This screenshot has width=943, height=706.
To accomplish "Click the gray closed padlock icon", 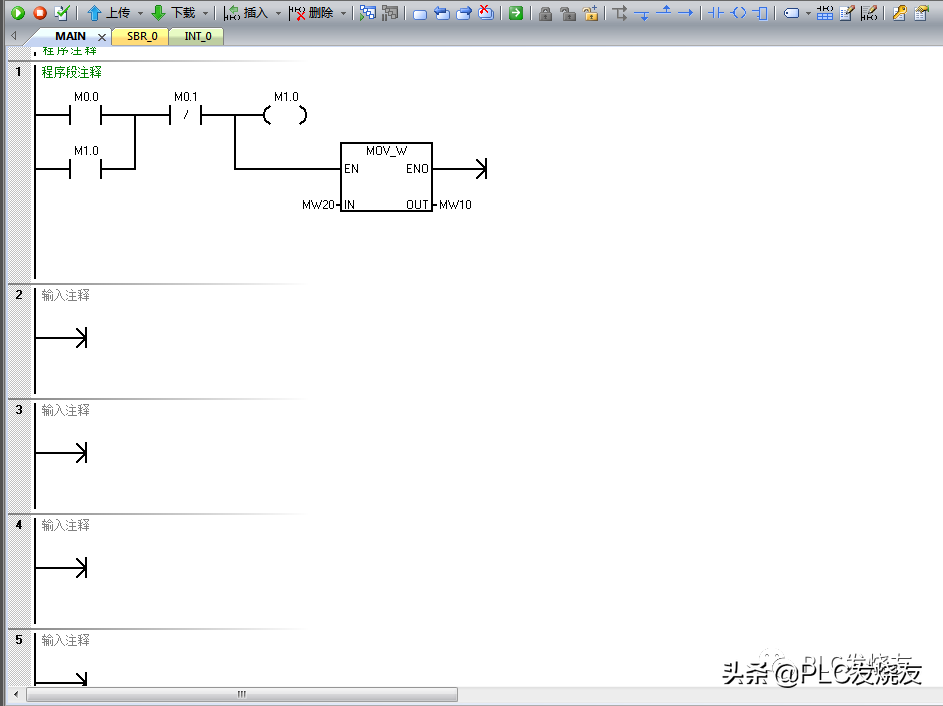I will 545,13.
